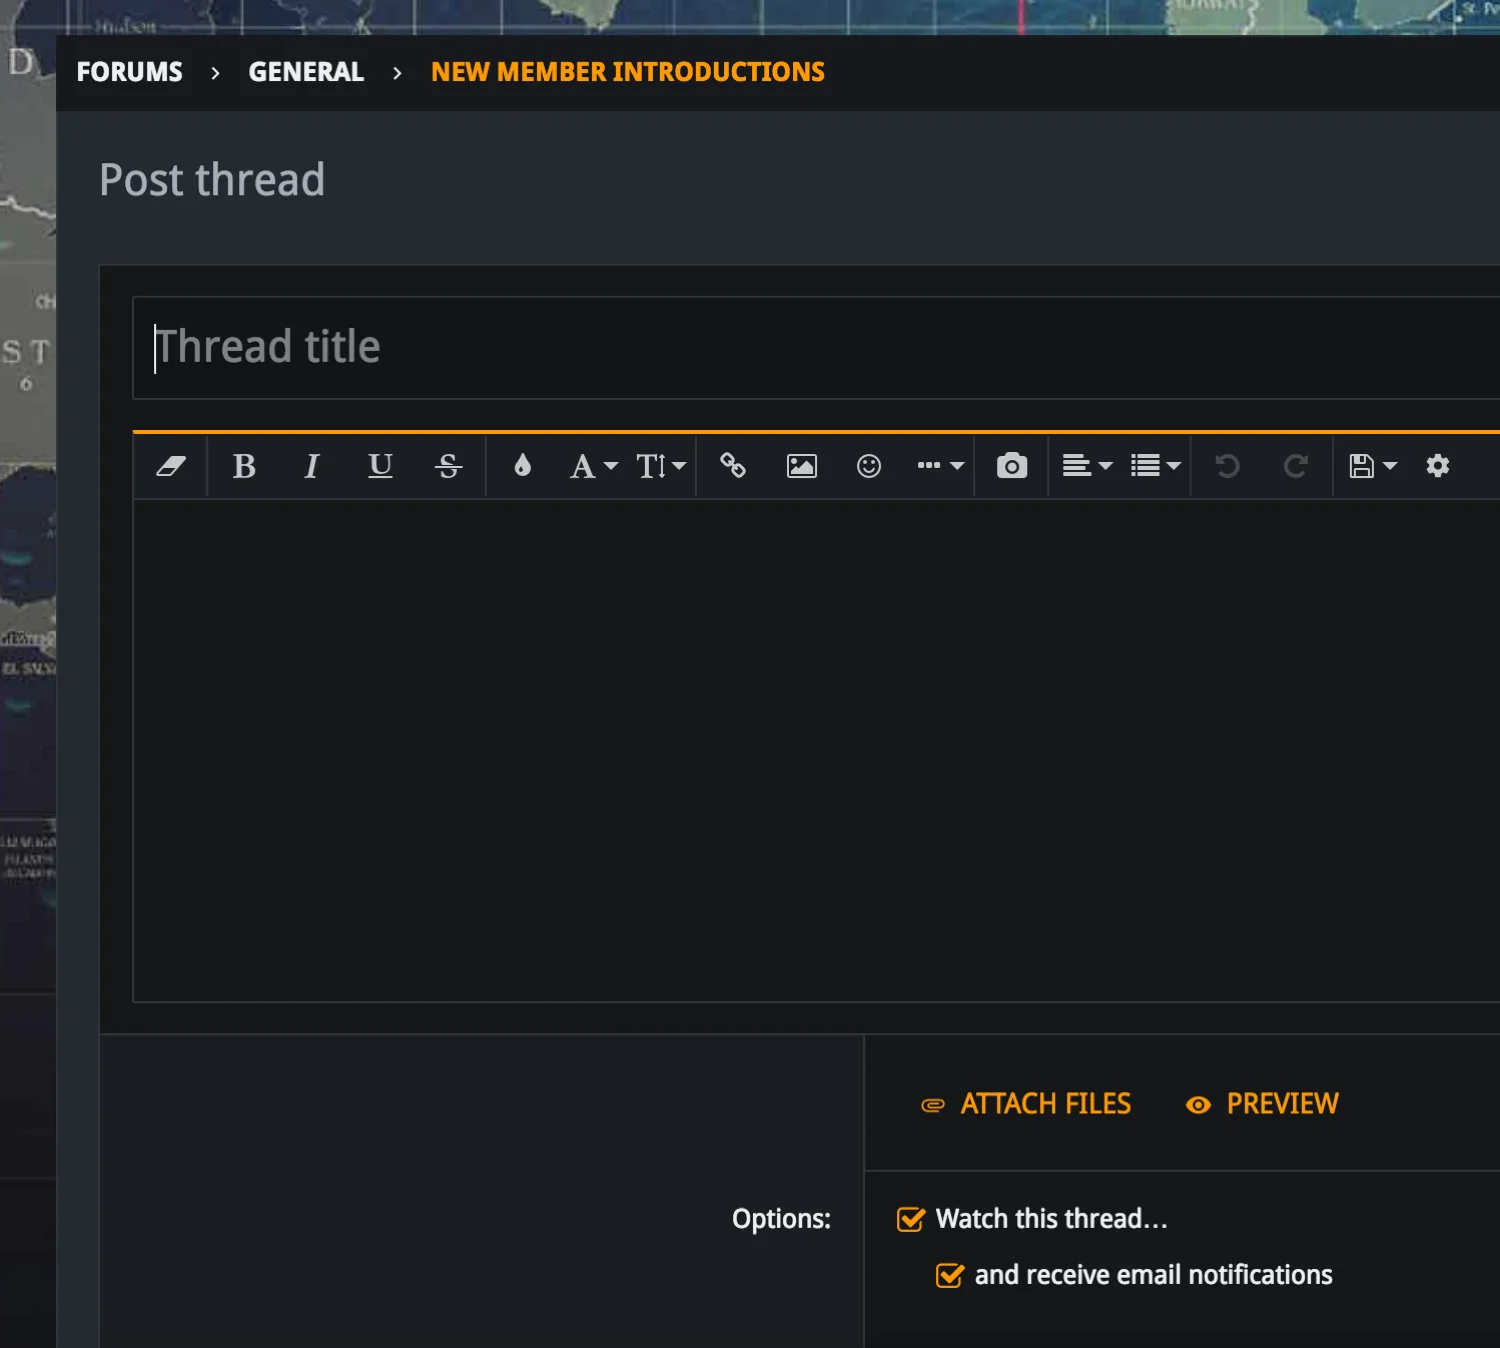Toggle italic text formatting
Viewport: 1500px width, 1348px height.
coord(312,466)
